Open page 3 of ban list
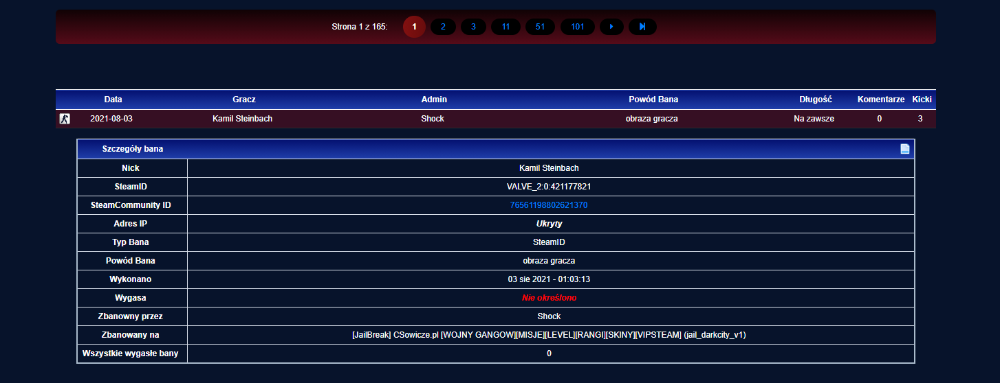The image size is (1000, 383). tap(473, 27)
